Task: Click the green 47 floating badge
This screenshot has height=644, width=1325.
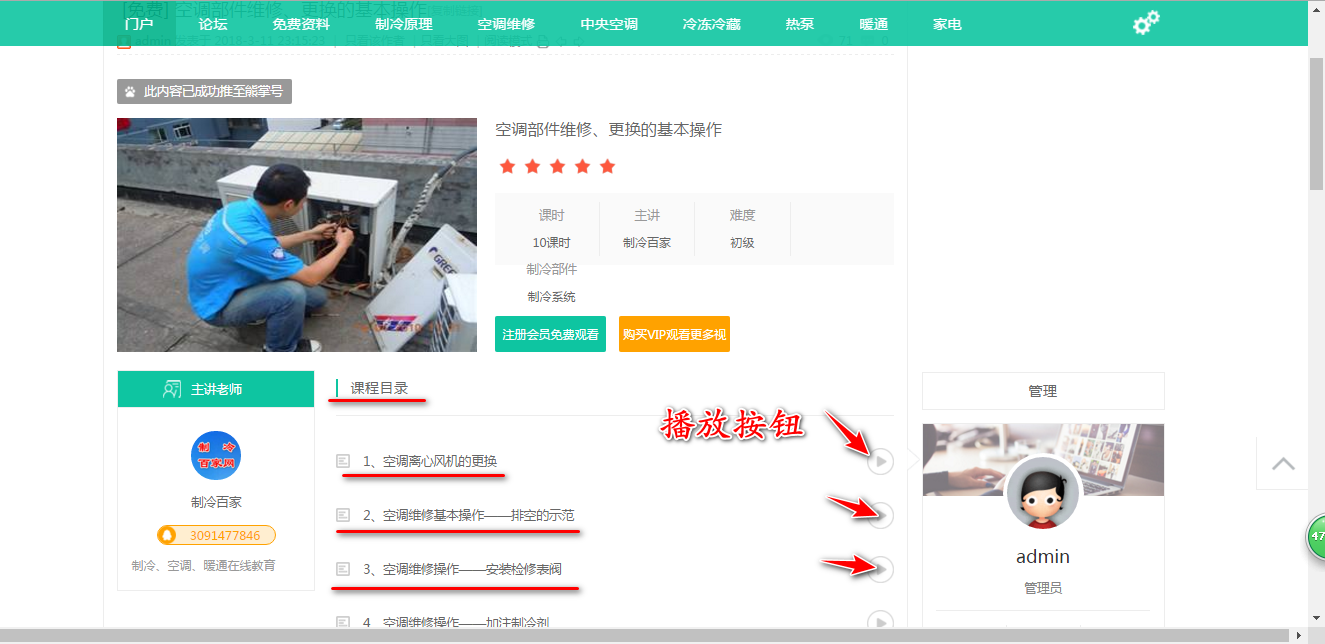Action: pyautogui.click(x=1316, y=536)
